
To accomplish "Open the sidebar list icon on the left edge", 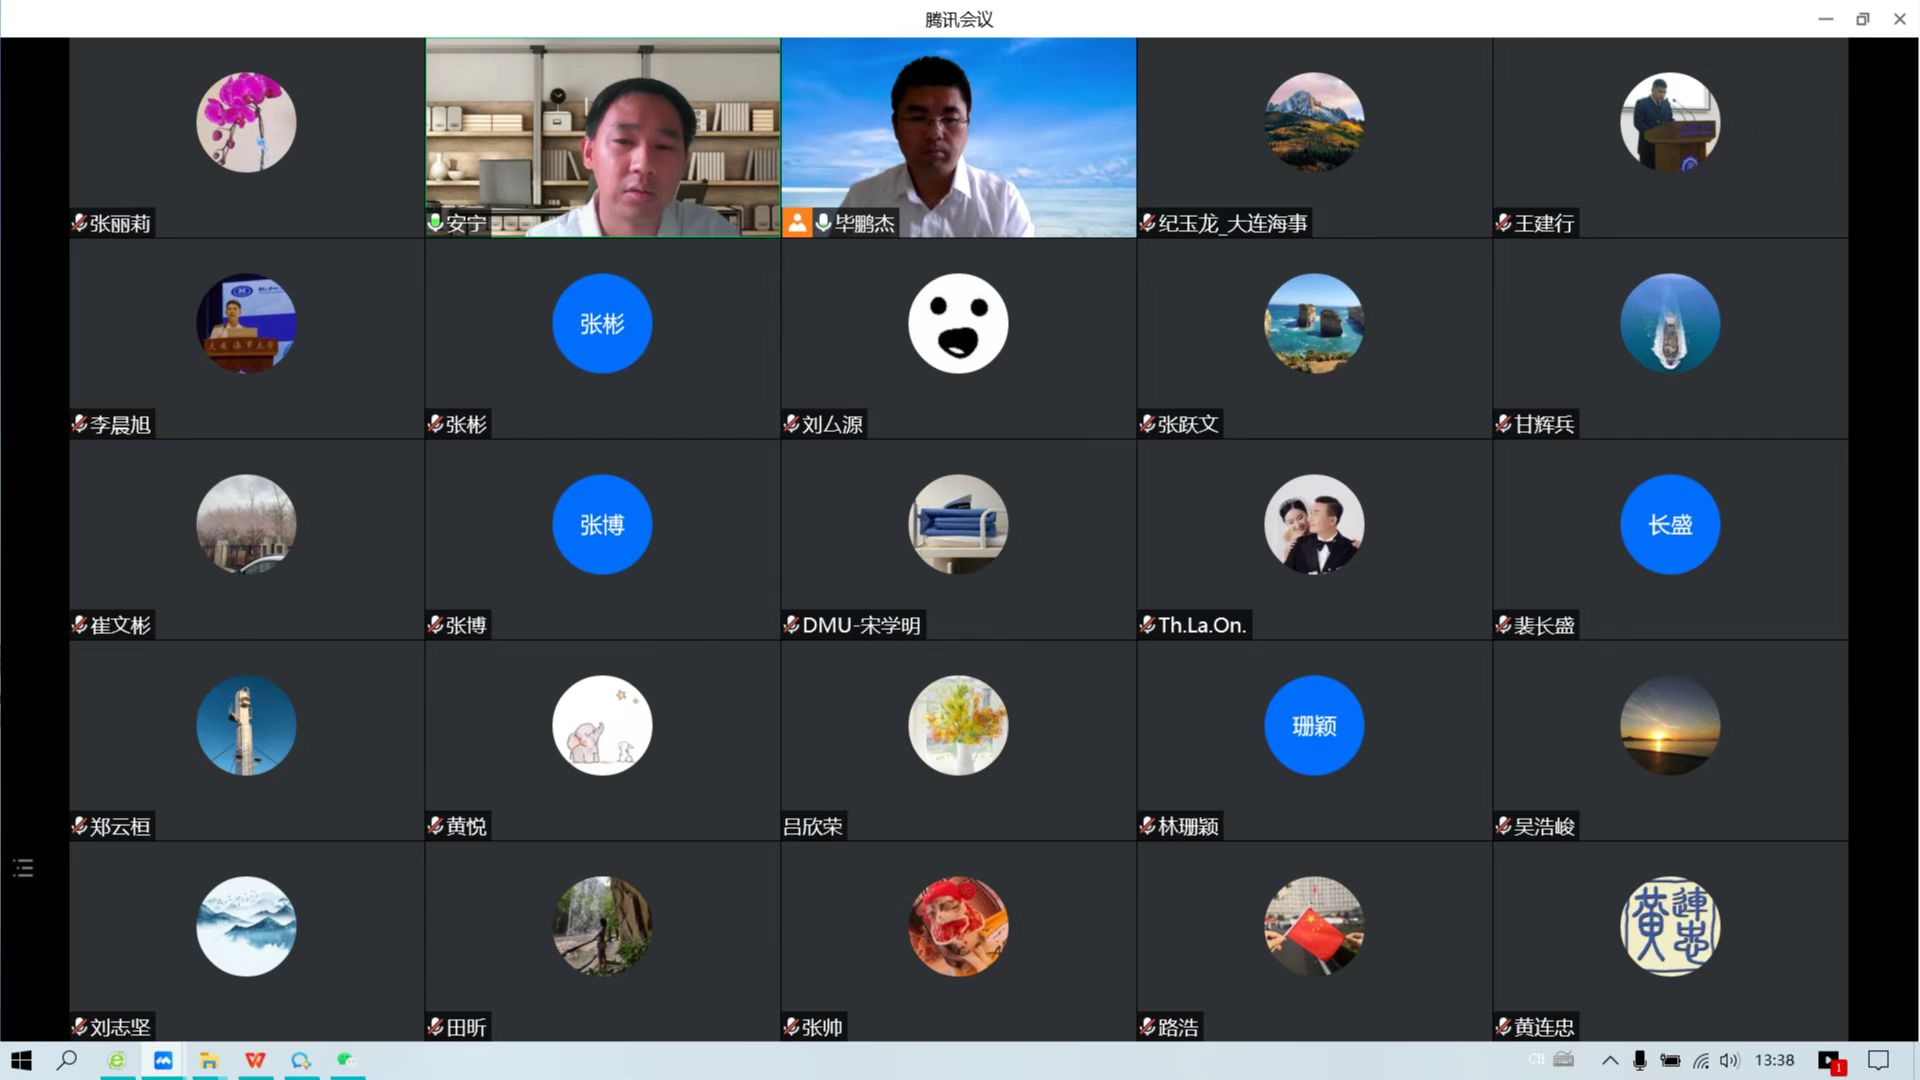I will click(x=23, y=868).
